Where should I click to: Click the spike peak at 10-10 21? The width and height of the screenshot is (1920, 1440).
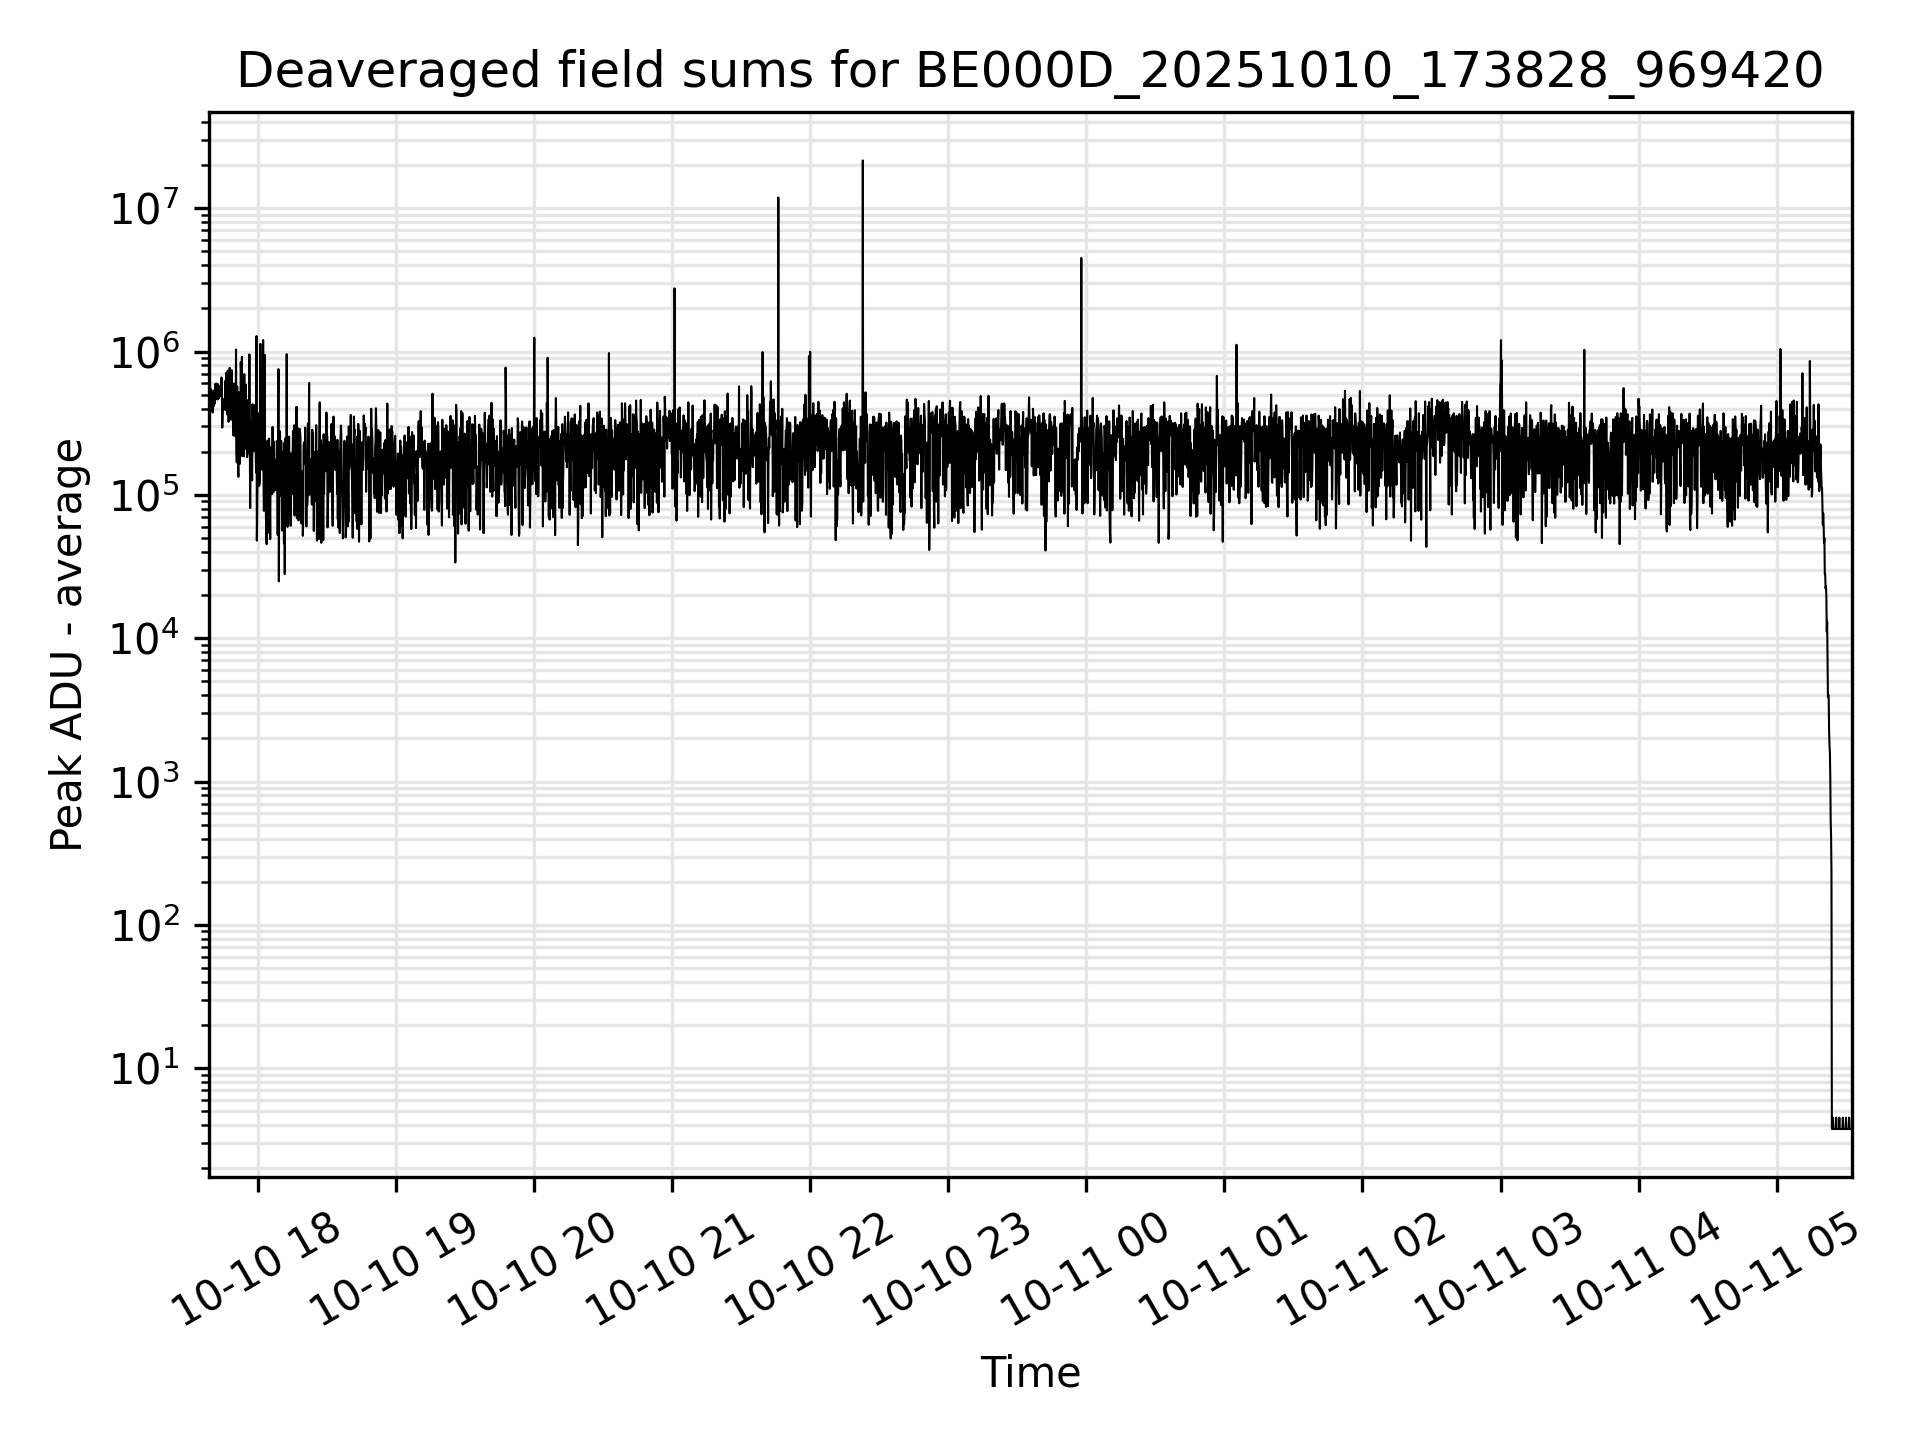pos(674,290)
